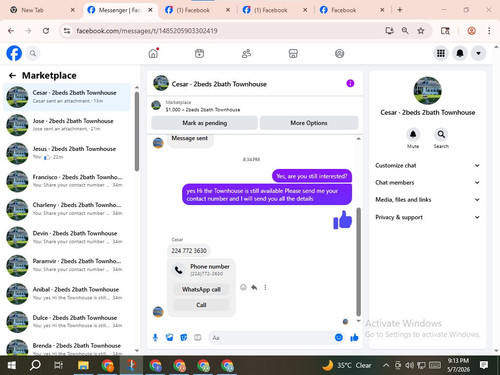Reply to Cesar's message arrow icon
Viewport: 500px width, 375px height.
[x=254, y=287]
